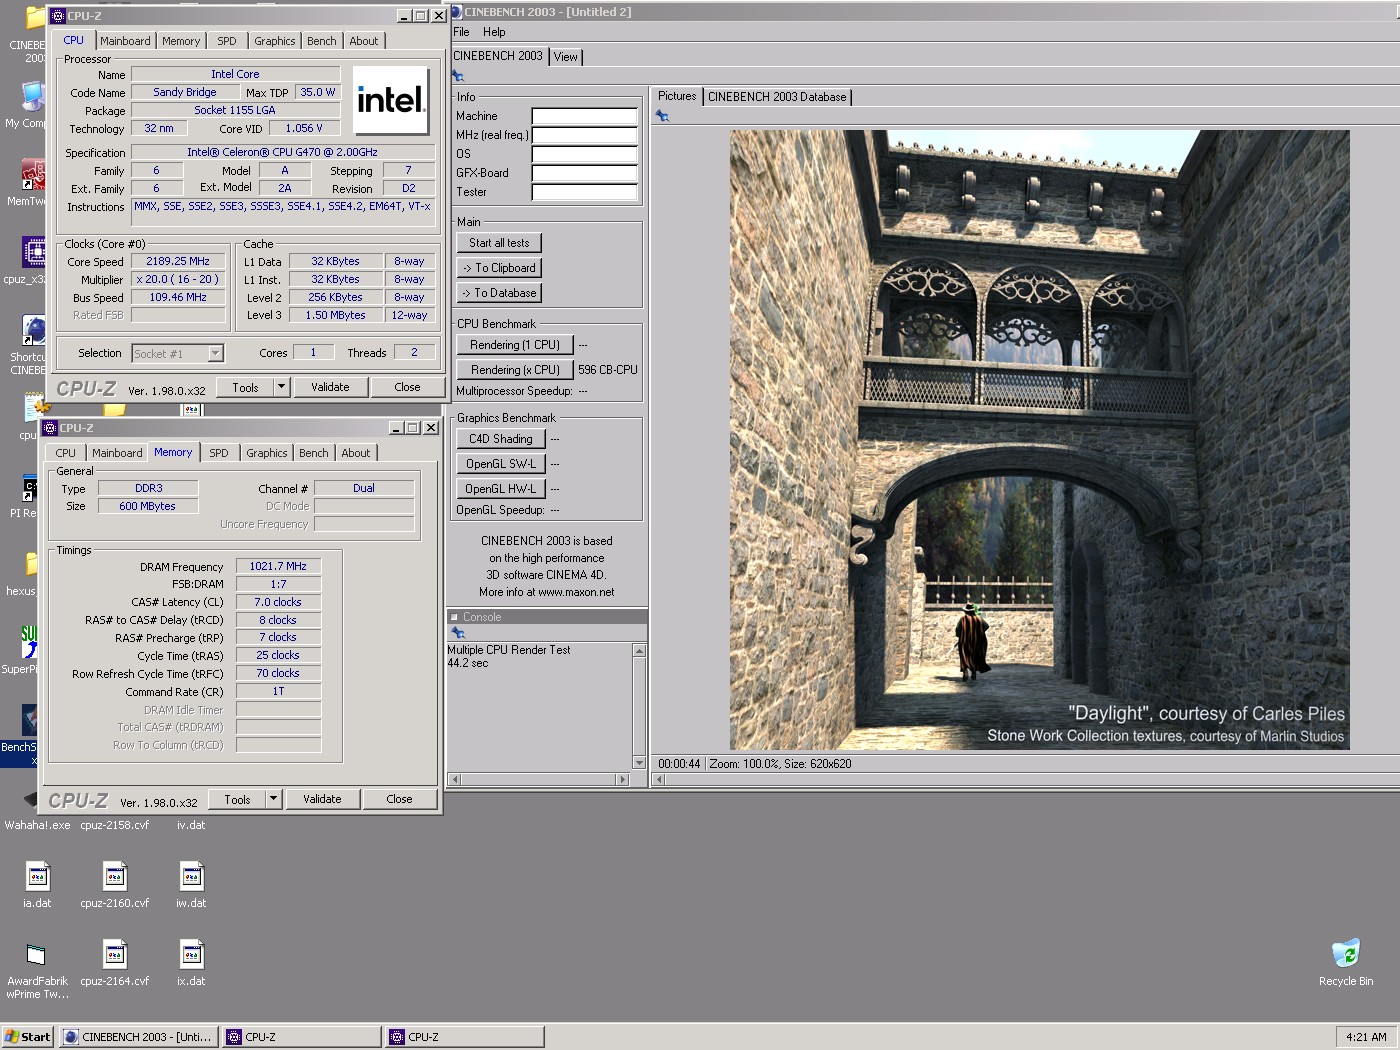Viewport: 1400px width, 1050px height.
Task: Click second CPU-Z taskbar button
Action: [x=465, y=1037]
